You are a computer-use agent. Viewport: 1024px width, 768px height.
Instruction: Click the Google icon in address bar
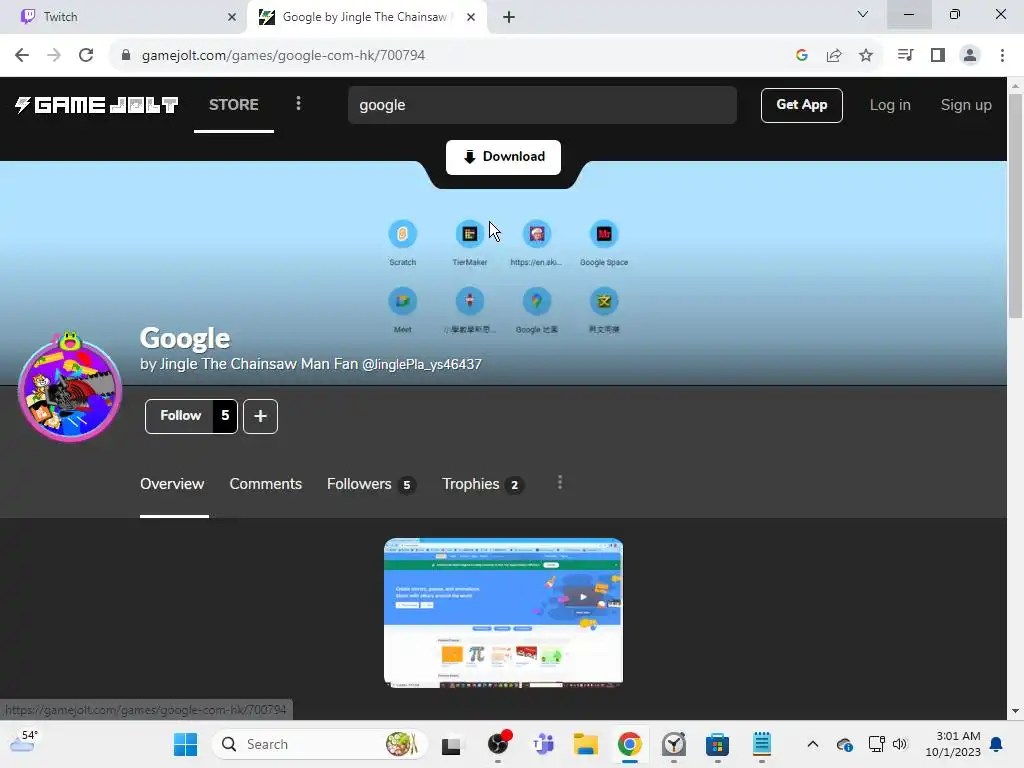[x=802, y=56]
